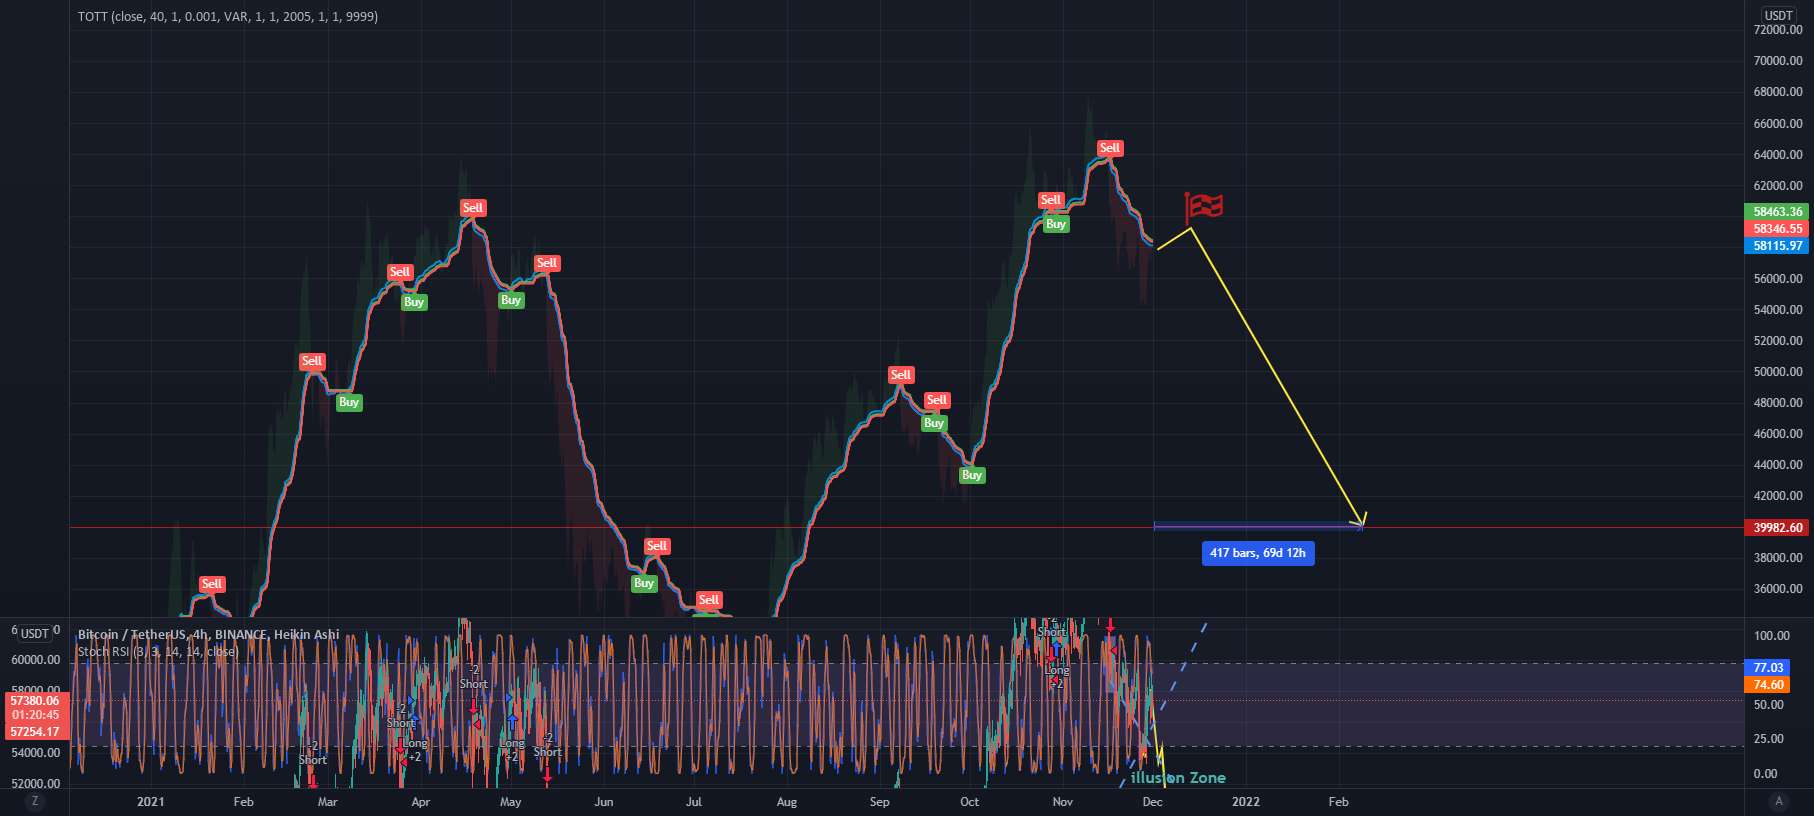Click the 100.00 level on Stoch axis

1771,636
